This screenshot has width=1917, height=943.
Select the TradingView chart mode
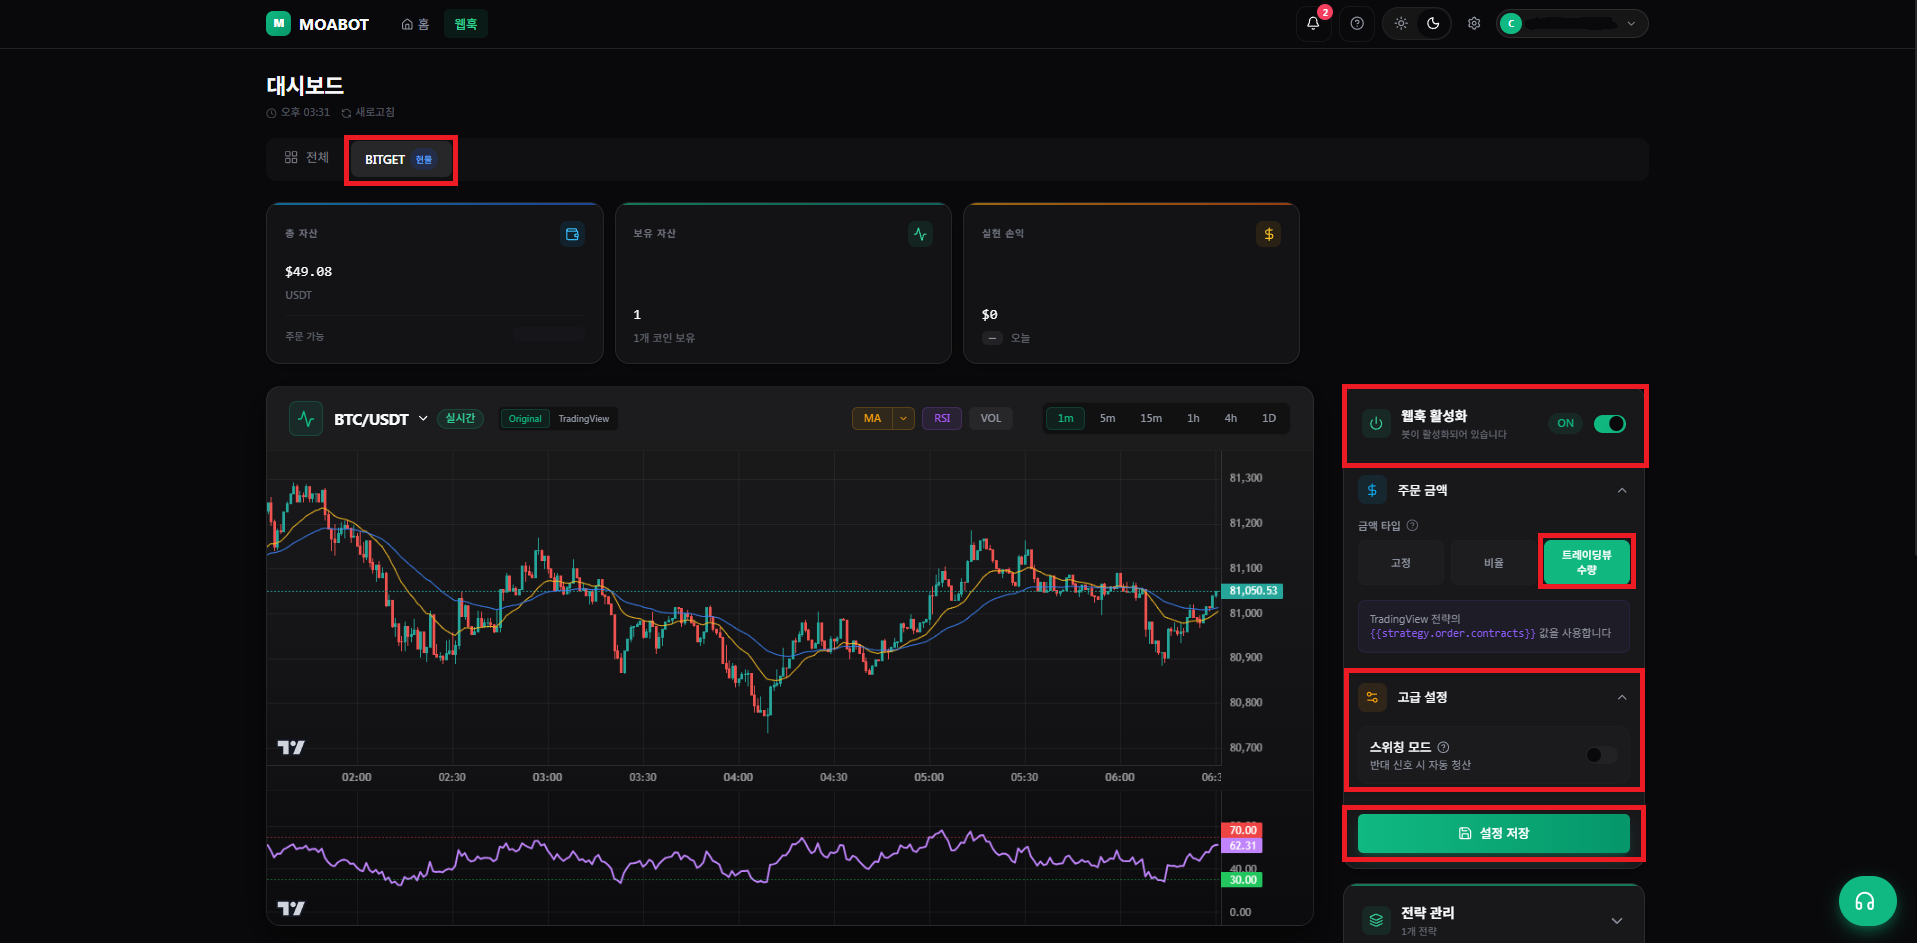click(584, 419)
